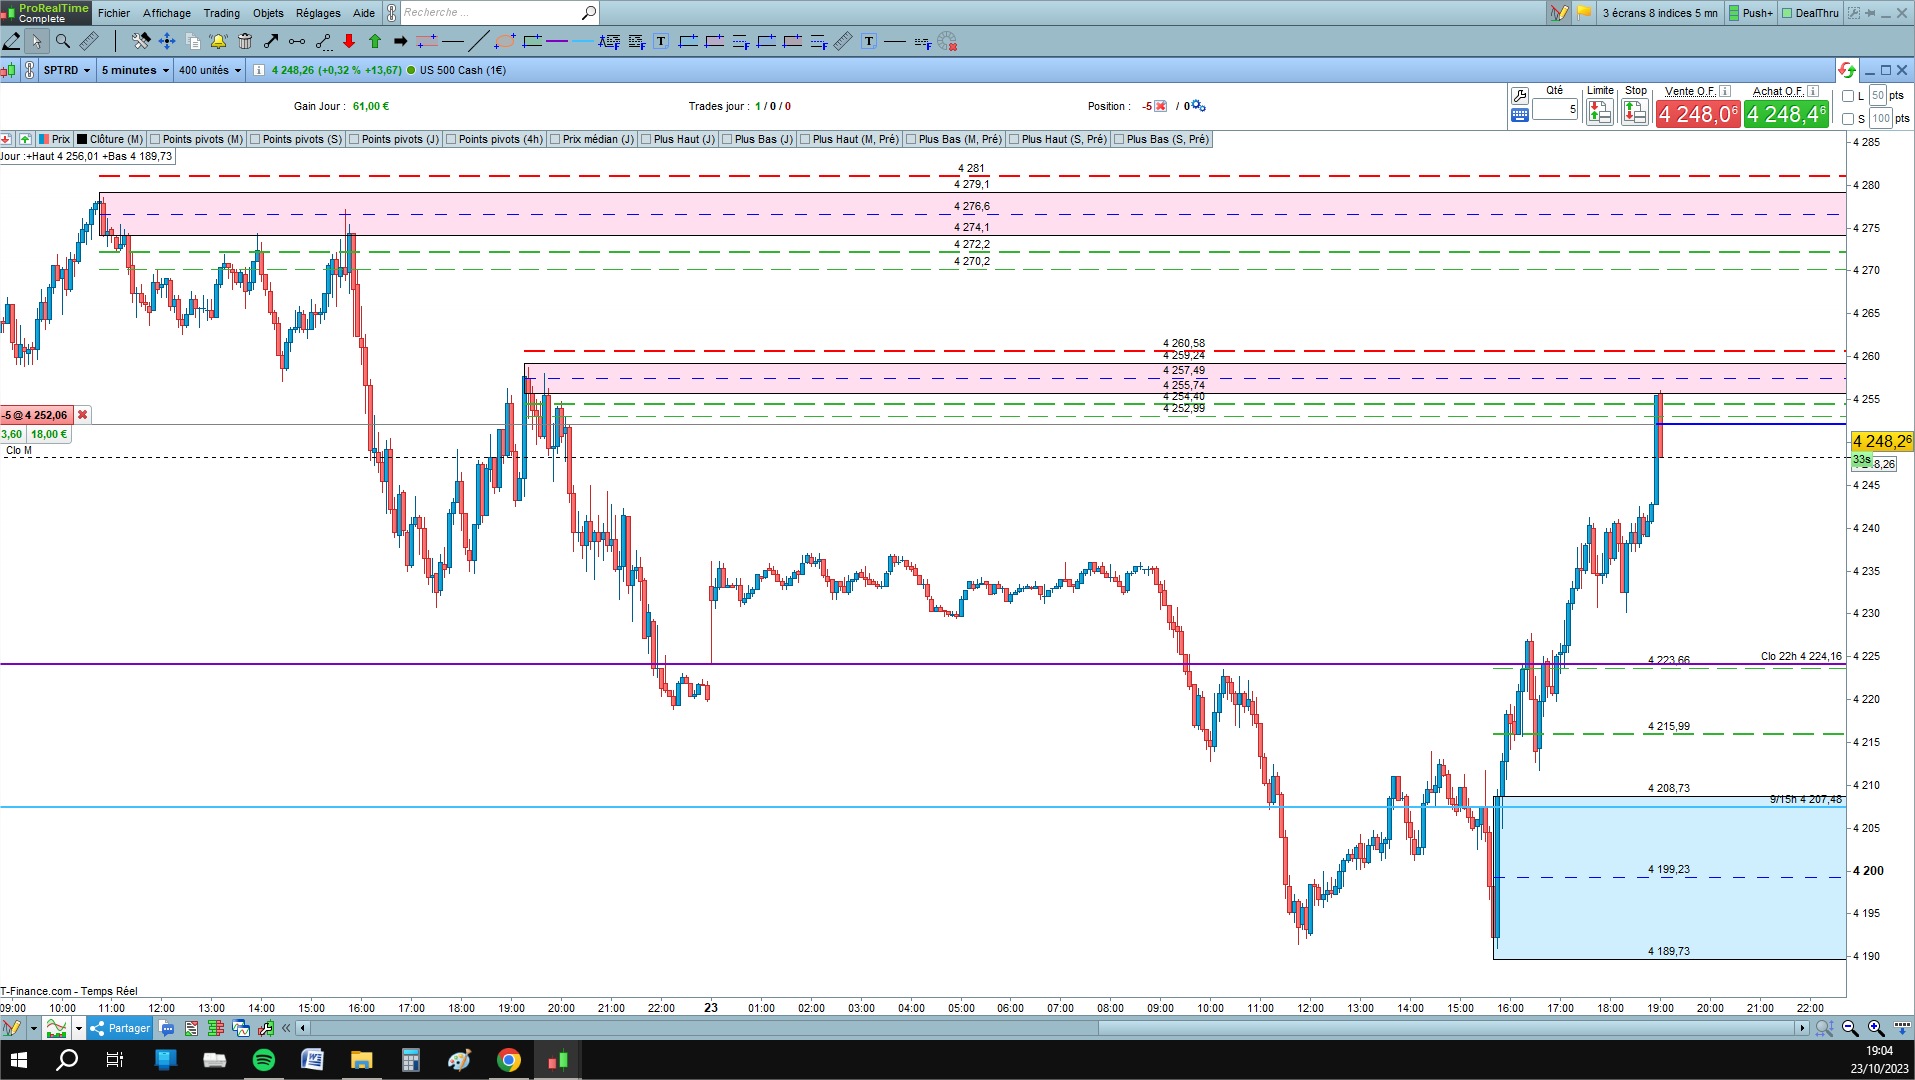This screenshot has height=1080, width=1915.
Task: Open the 400 unités dropdown
Action: 210,70
